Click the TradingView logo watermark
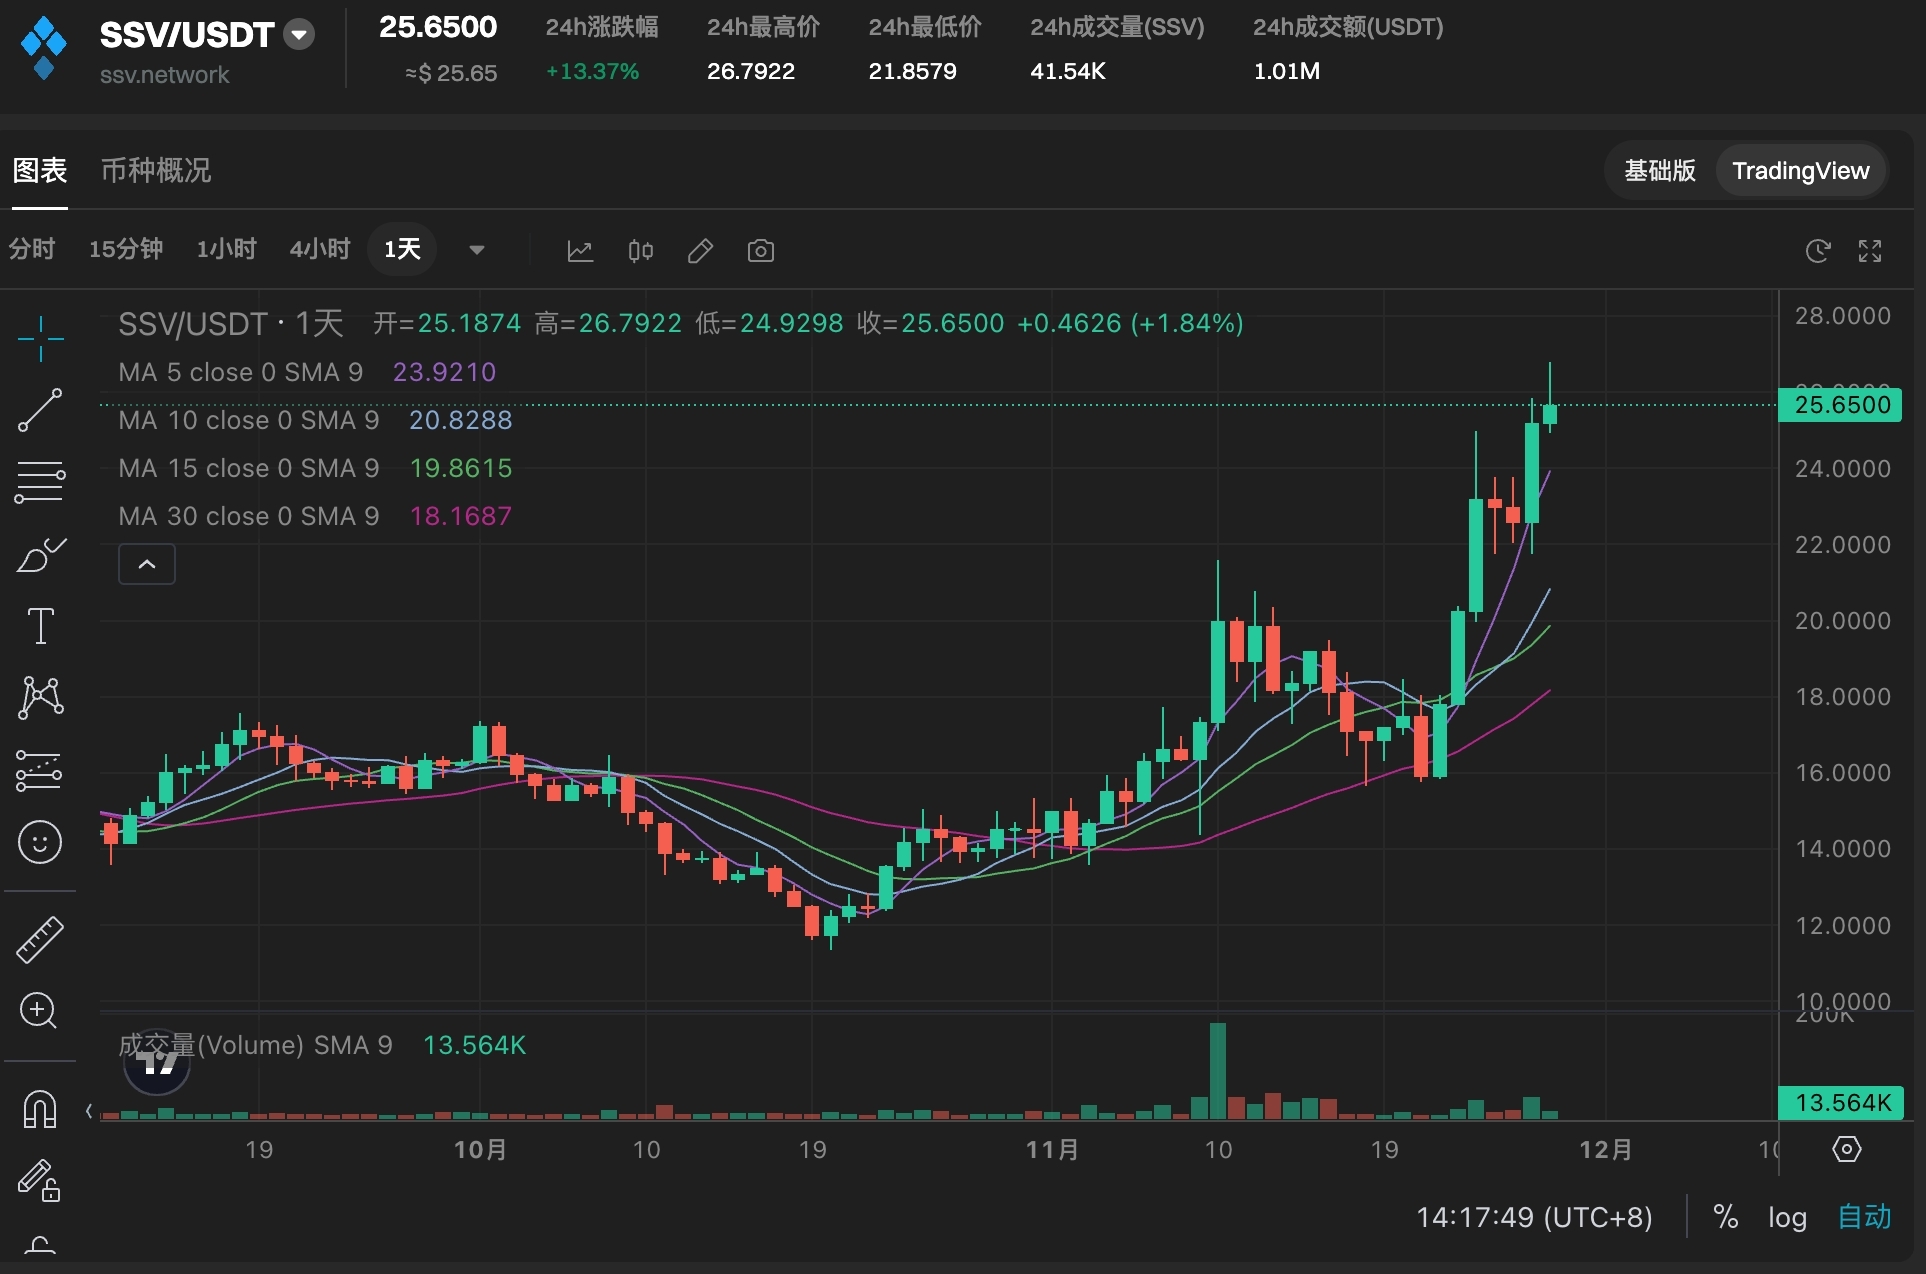 click(157, 1063)
